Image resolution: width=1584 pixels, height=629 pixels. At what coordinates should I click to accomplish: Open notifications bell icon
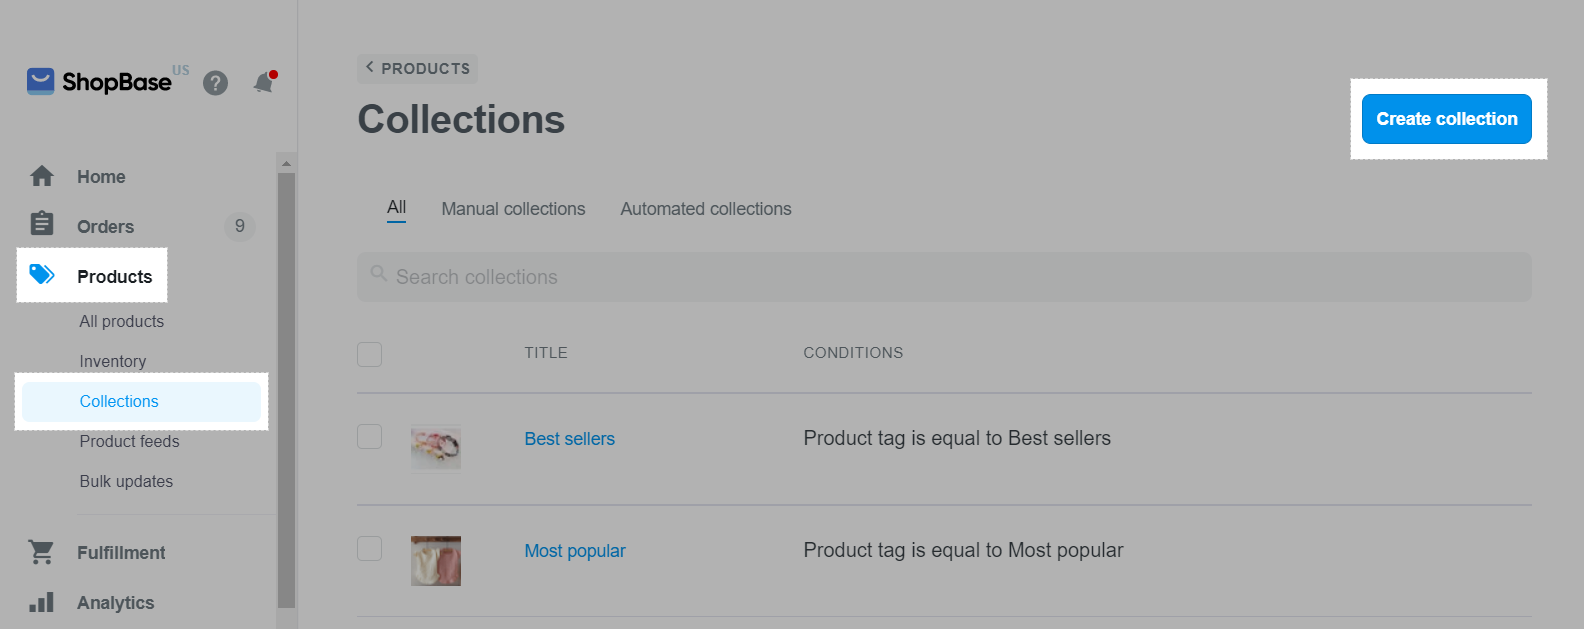point(264,82)
